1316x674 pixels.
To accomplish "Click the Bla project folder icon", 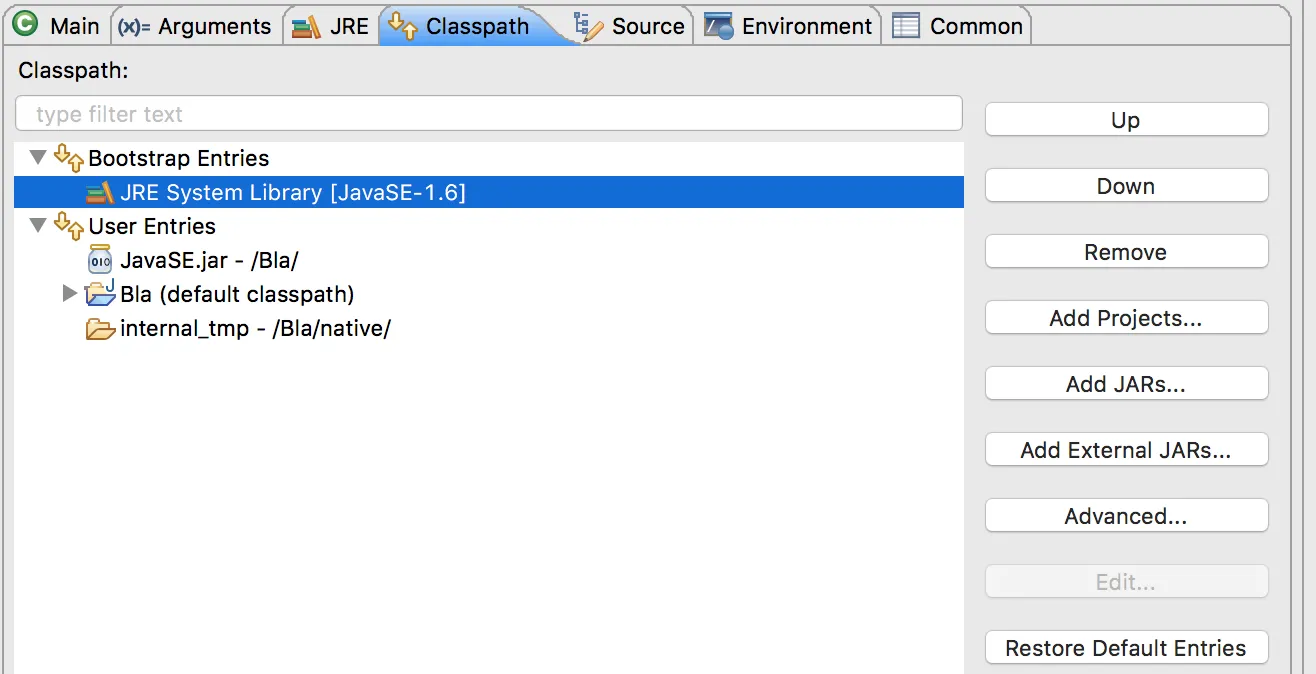I will click(x=100, y=294).
